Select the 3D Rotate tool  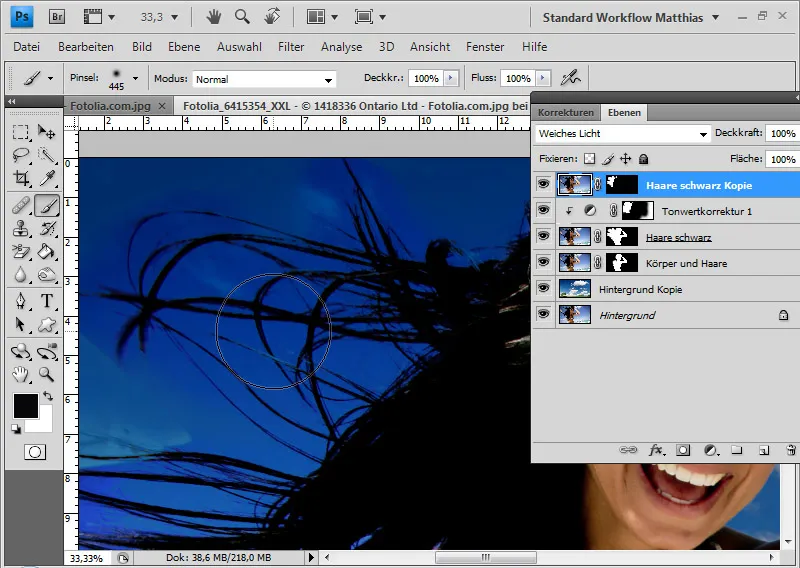click(x=20, y=352)
